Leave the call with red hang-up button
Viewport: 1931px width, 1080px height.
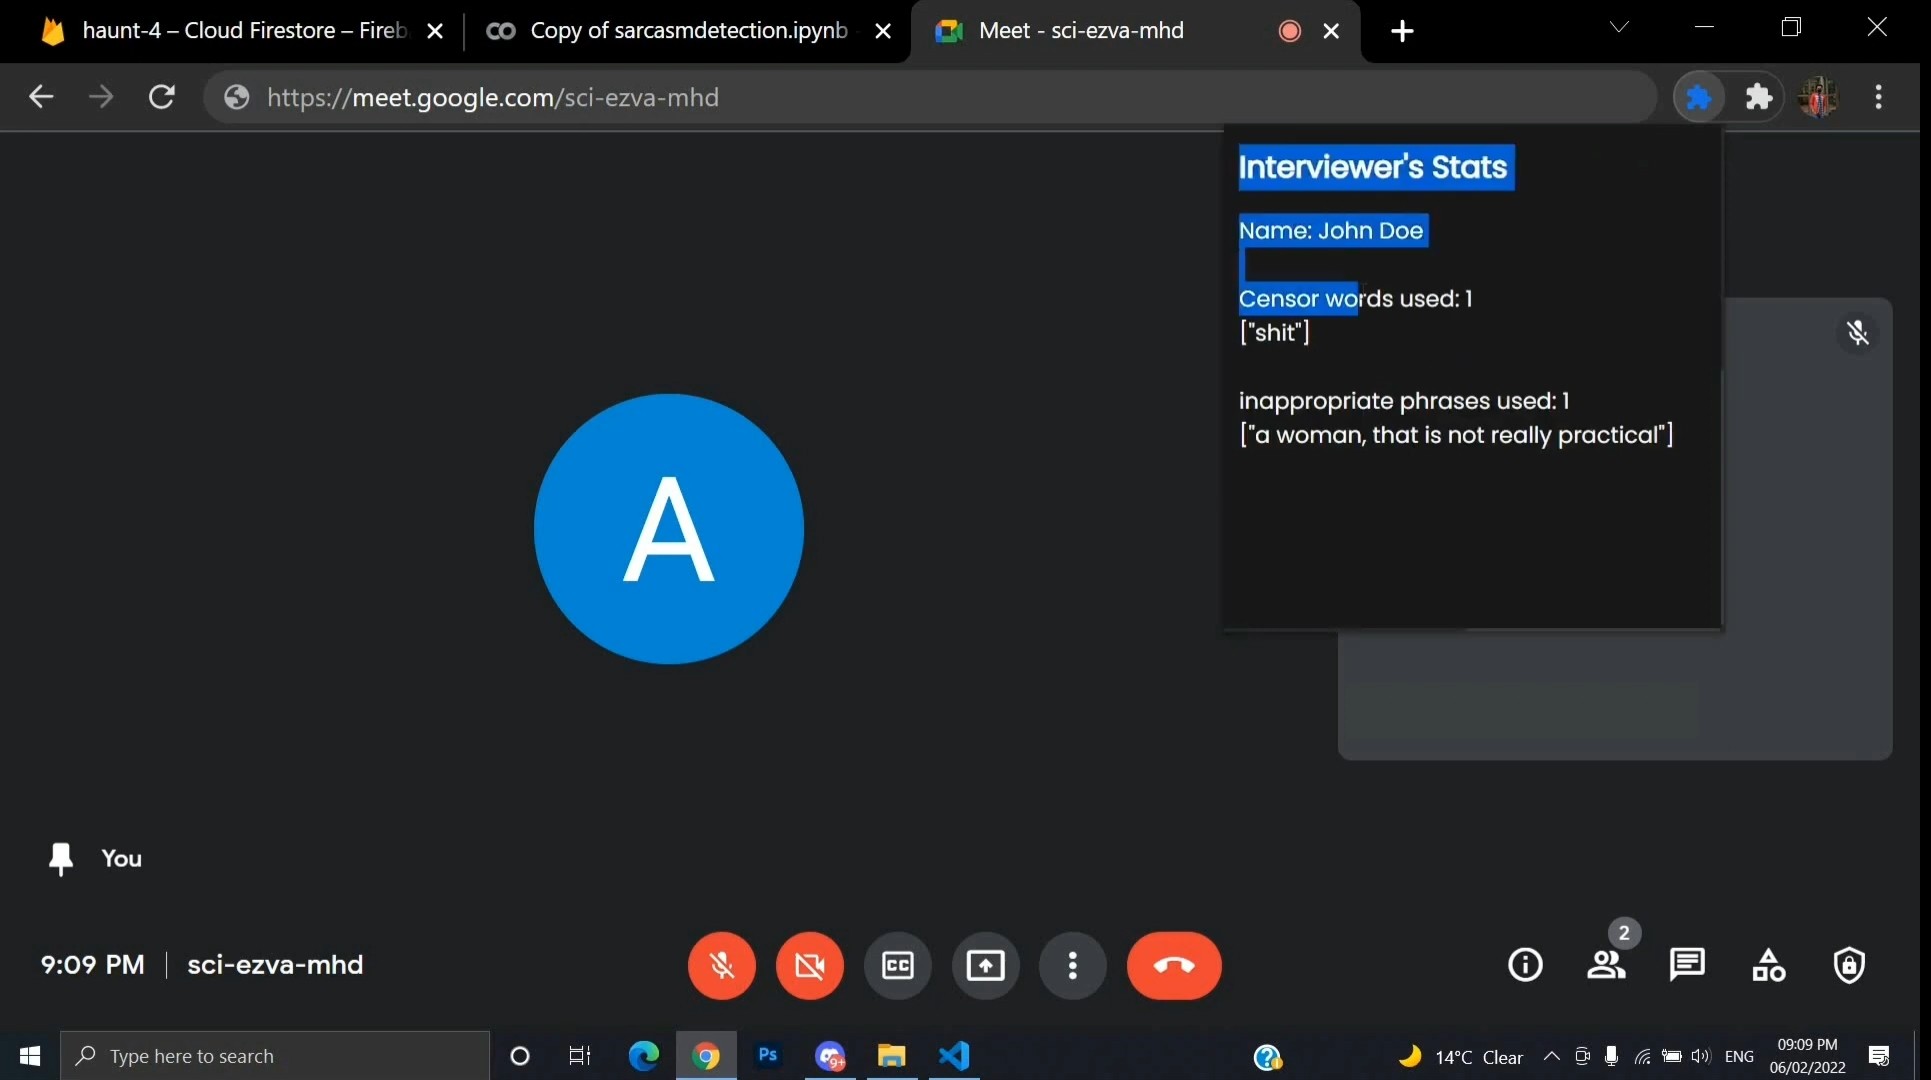pos(1174,965)
